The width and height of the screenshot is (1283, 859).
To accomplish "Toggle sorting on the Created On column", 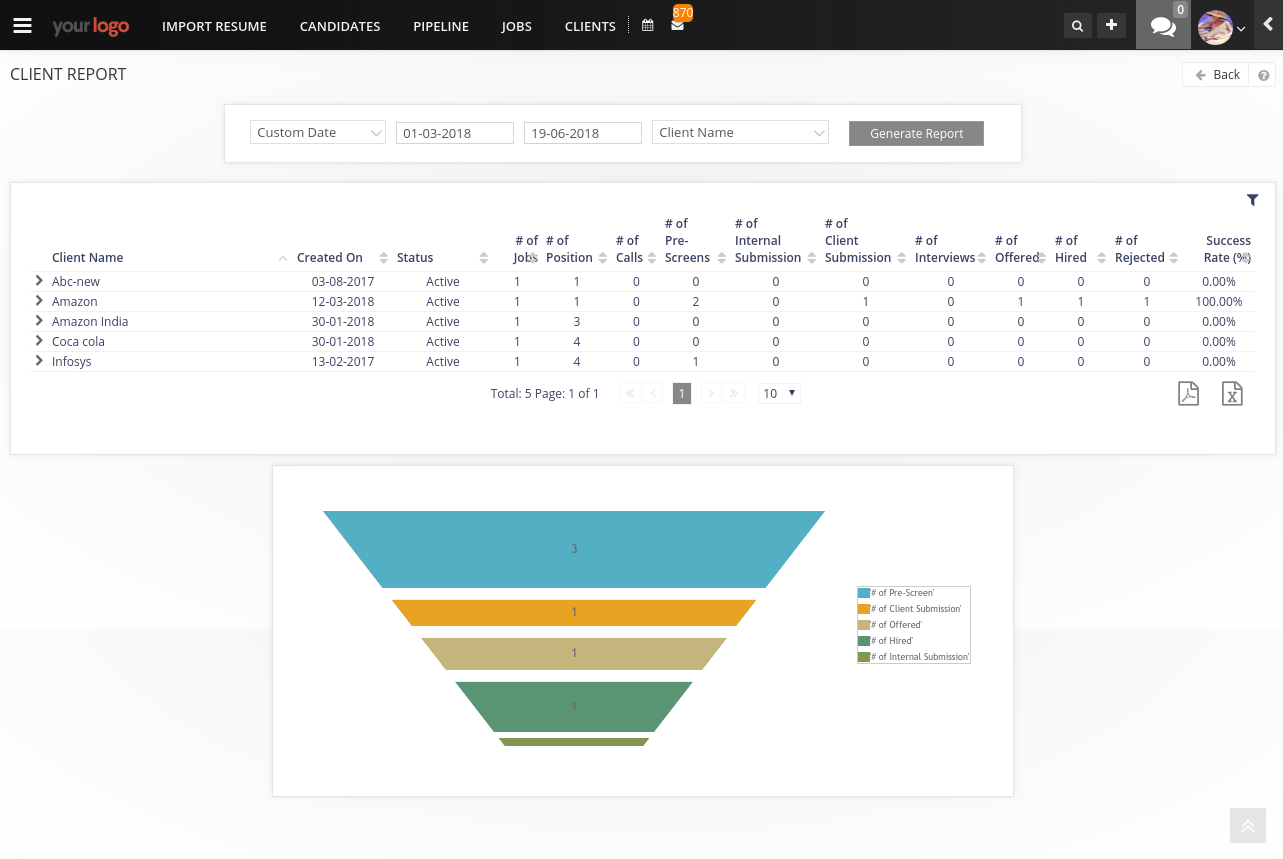I will pyautogui.click(x=330, y=257).
